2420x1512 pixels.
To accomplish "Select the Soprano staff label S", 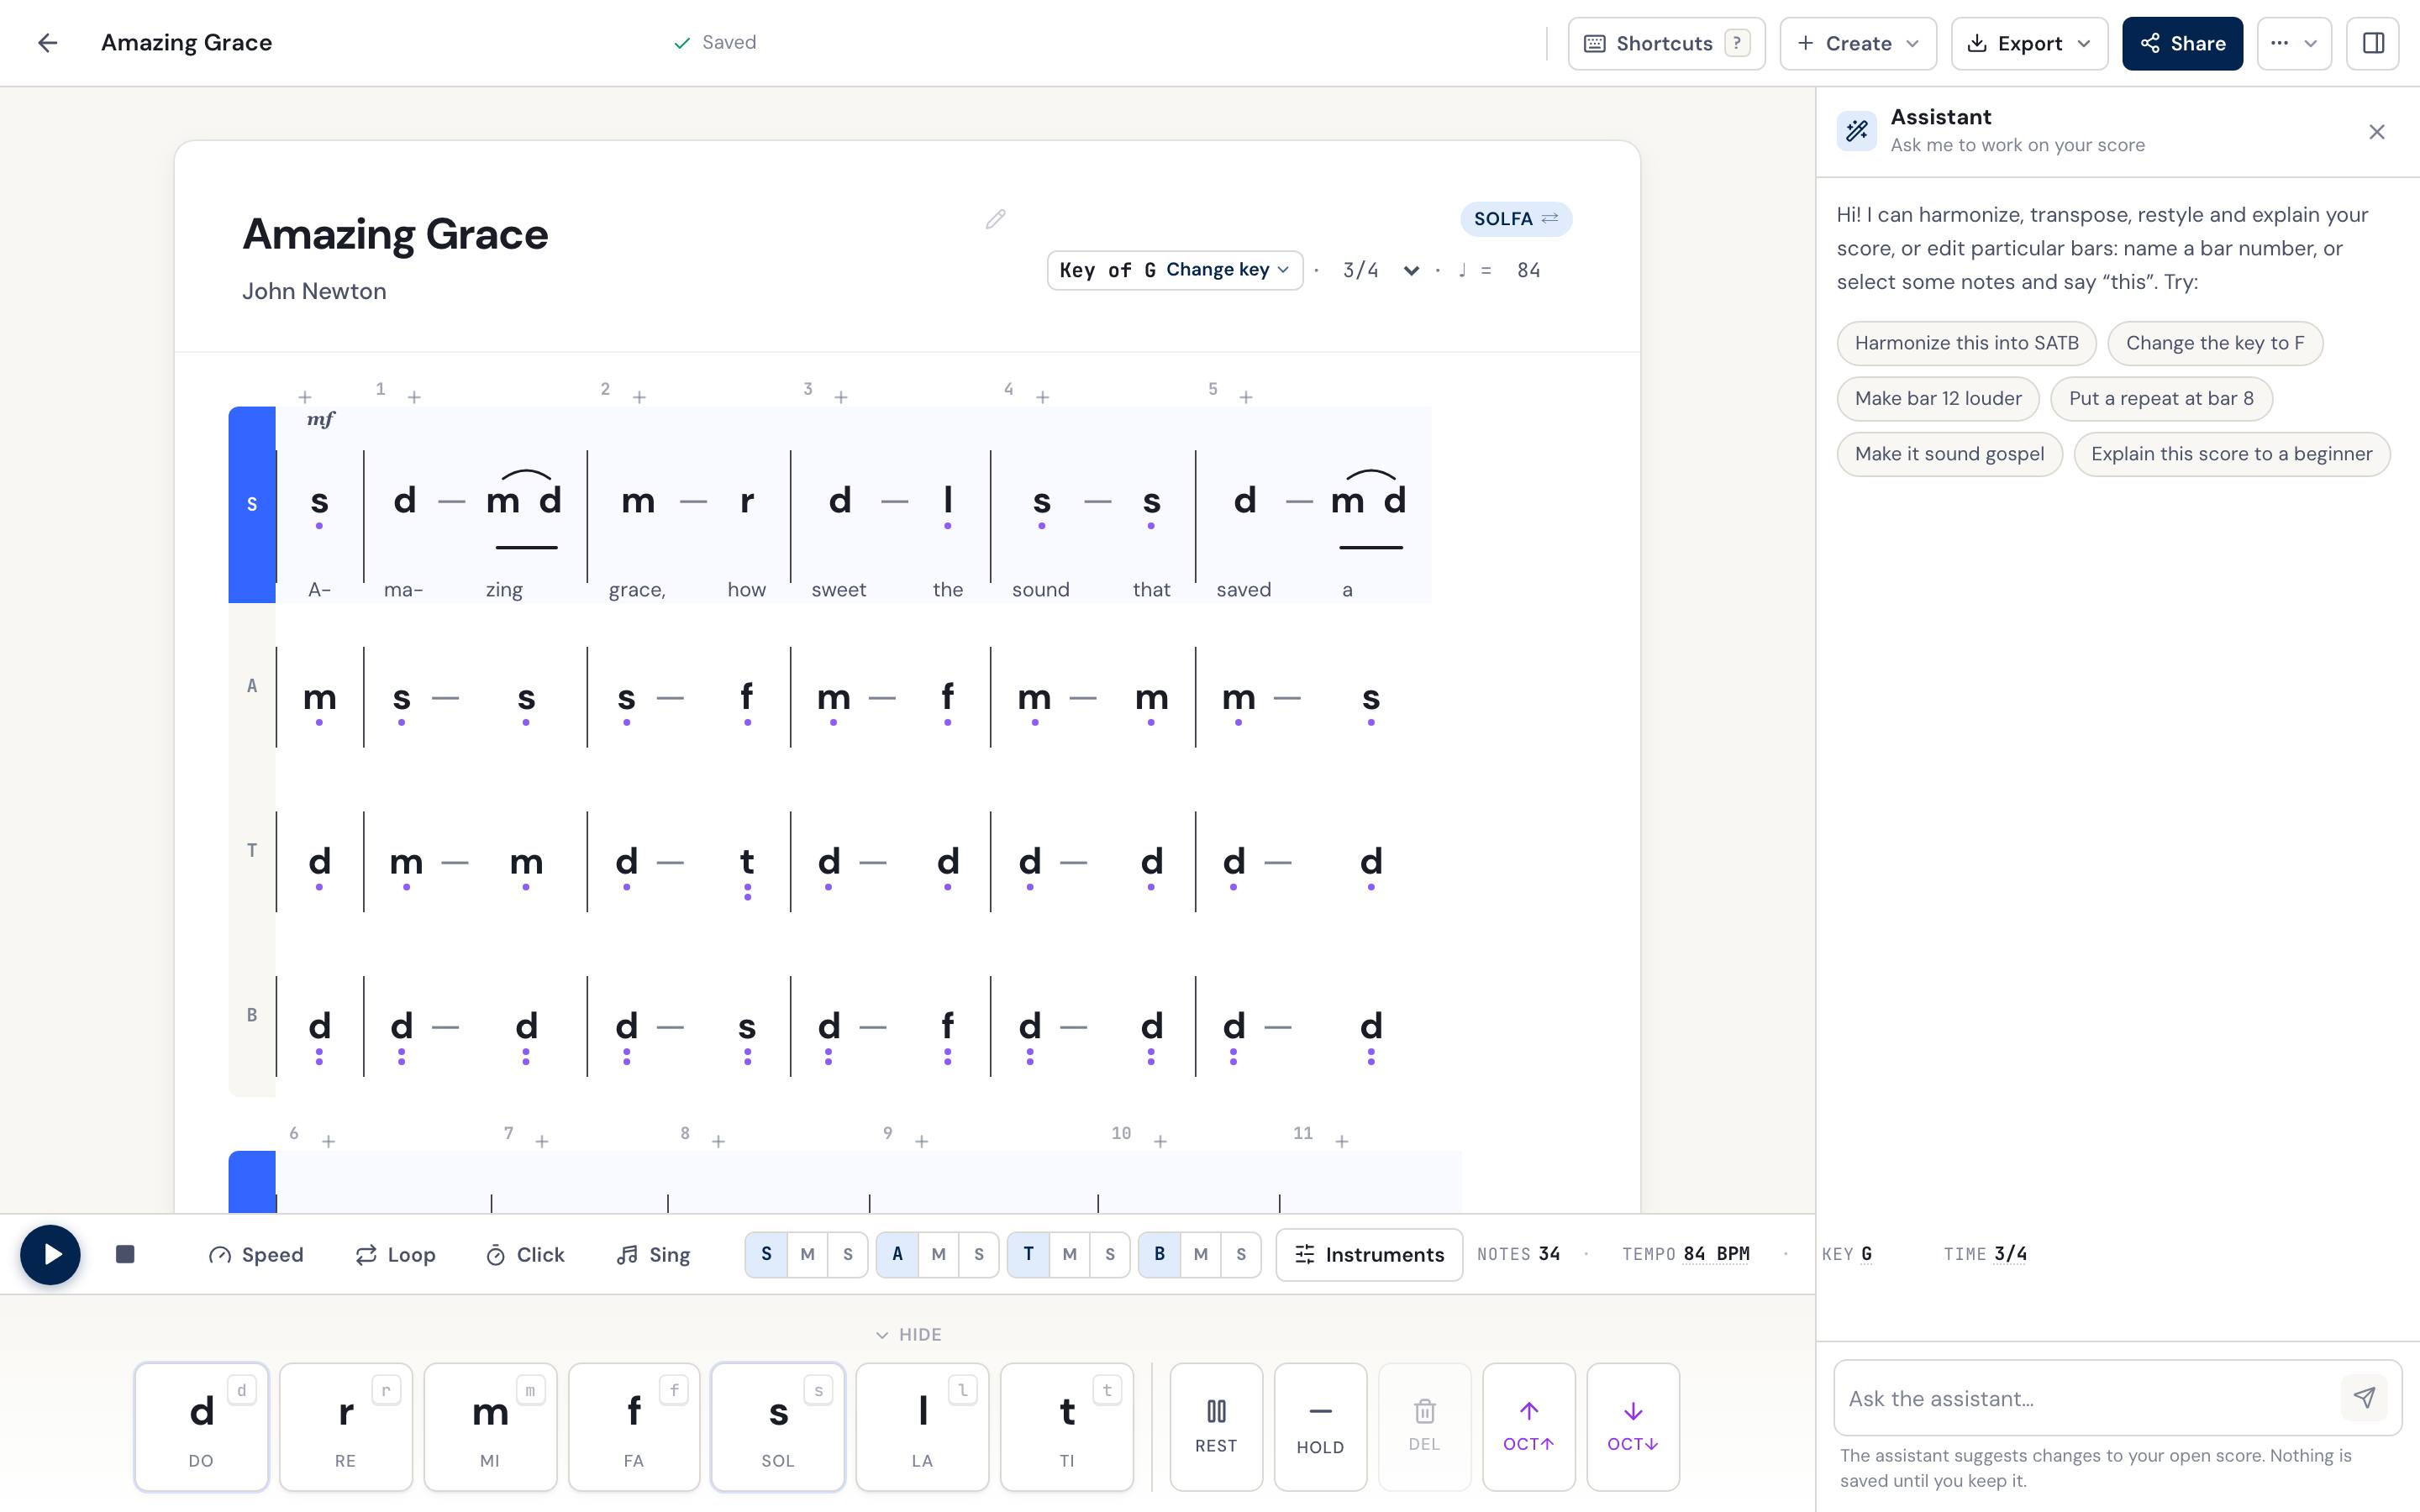I will coord(252,504).
